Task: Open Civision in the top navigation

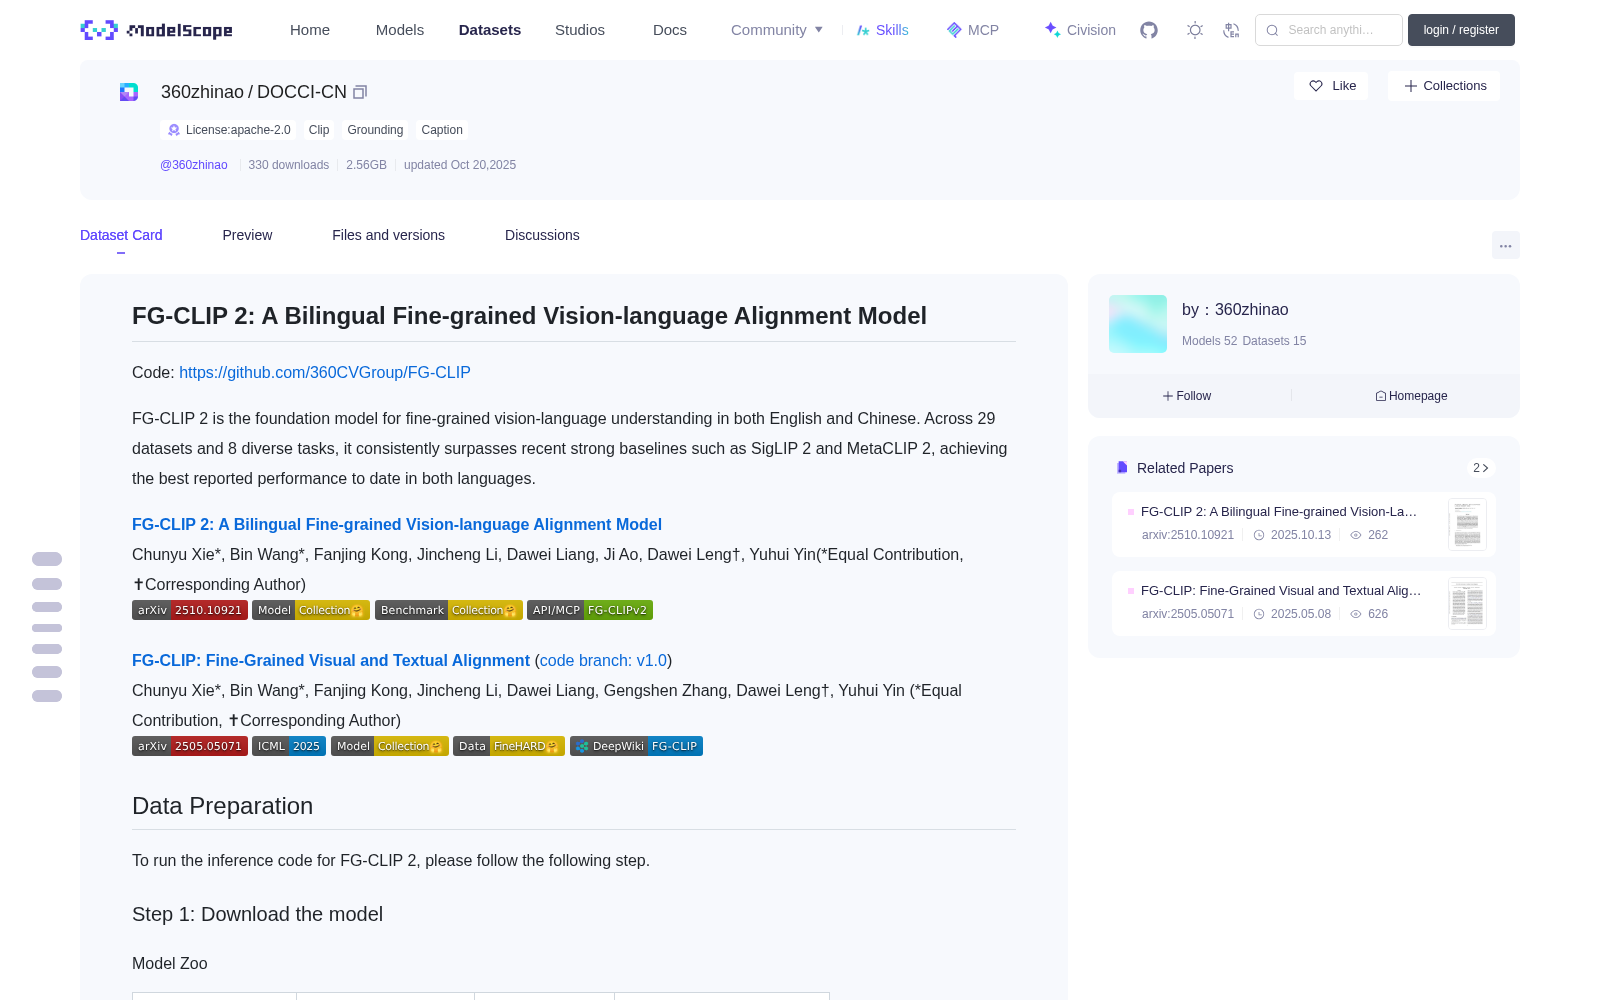Action: (1080, 30)
